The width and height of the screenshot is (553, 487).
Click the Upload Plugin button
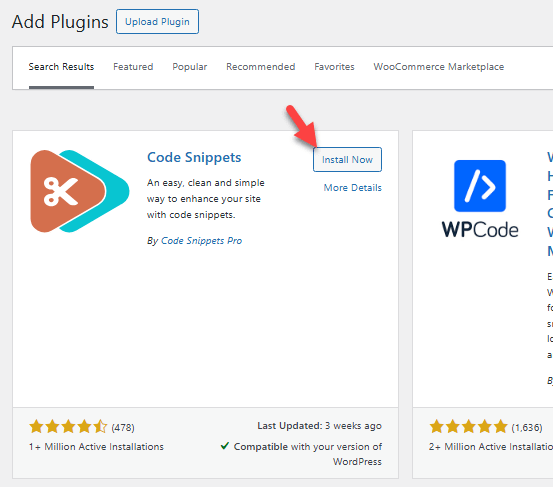click(157, 22)
